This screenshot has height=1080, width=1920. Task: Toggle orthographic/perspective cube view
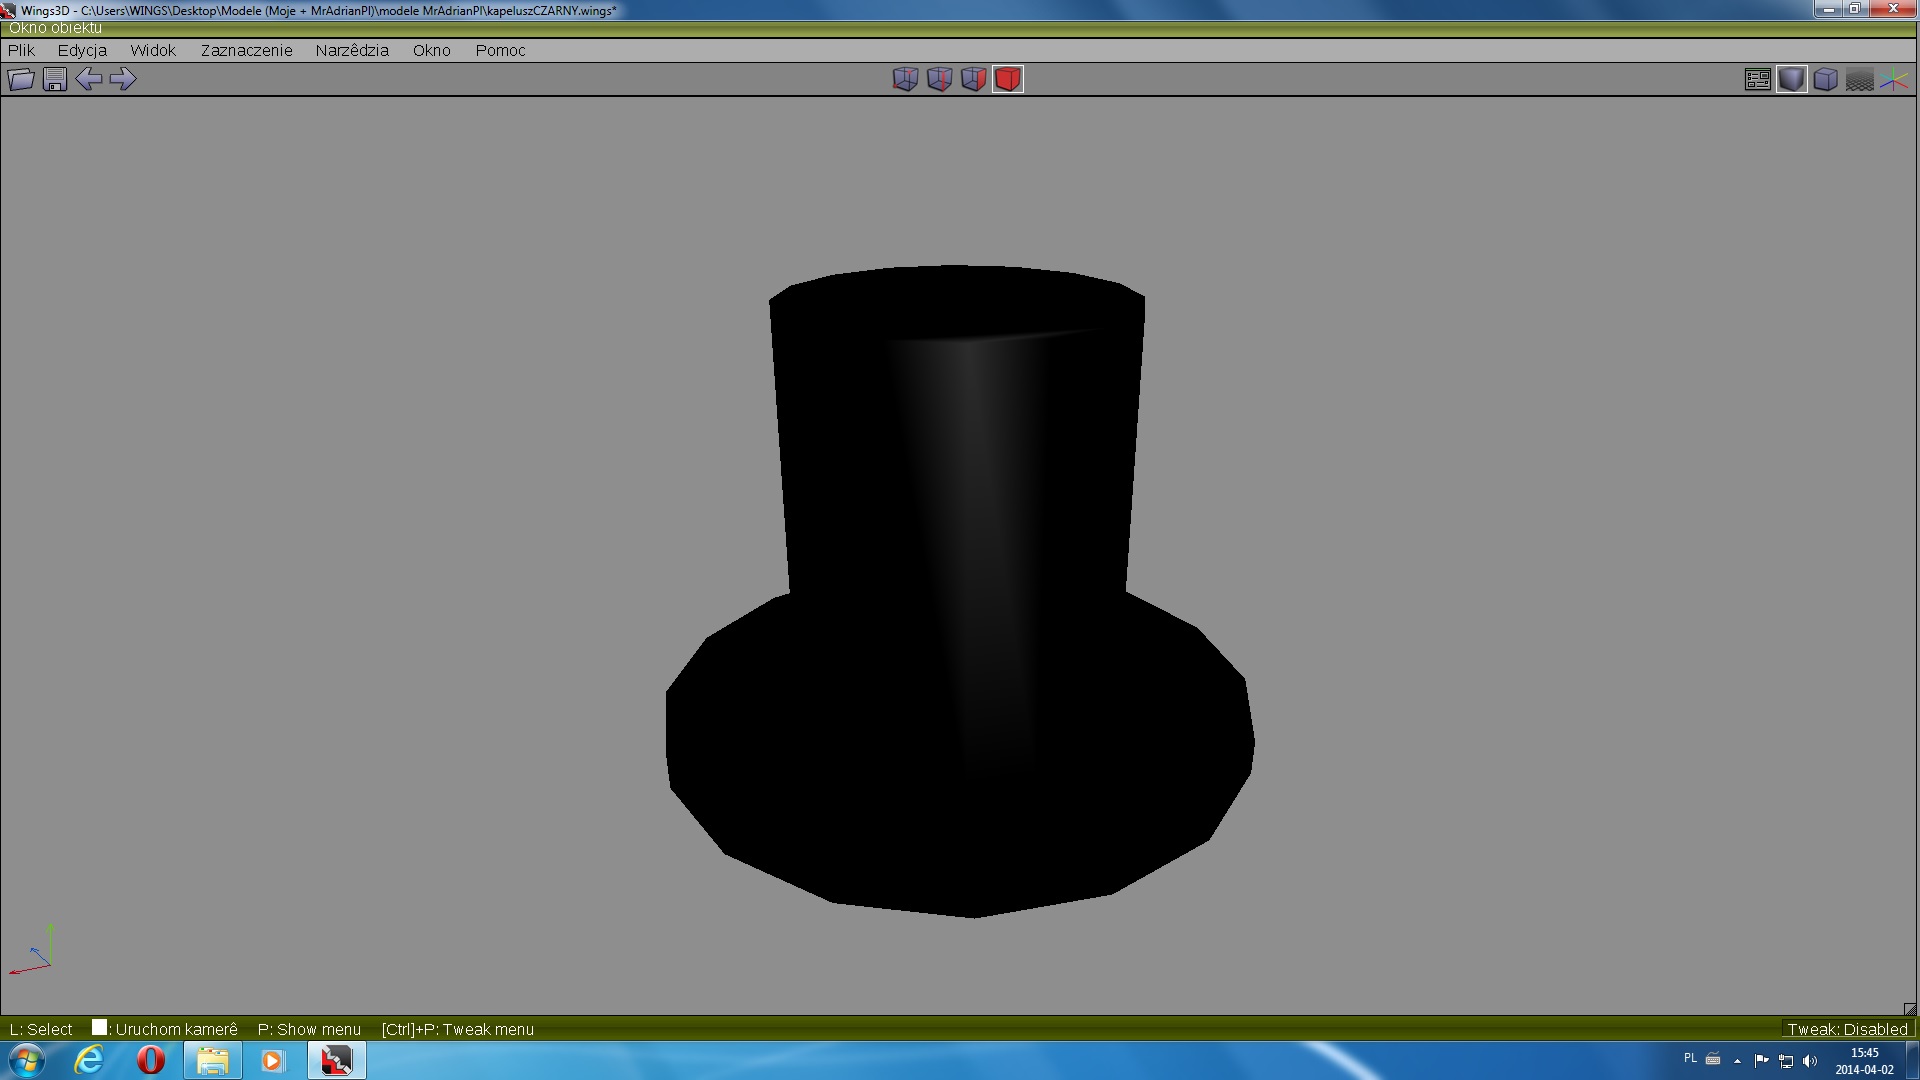click(1825, 79)
